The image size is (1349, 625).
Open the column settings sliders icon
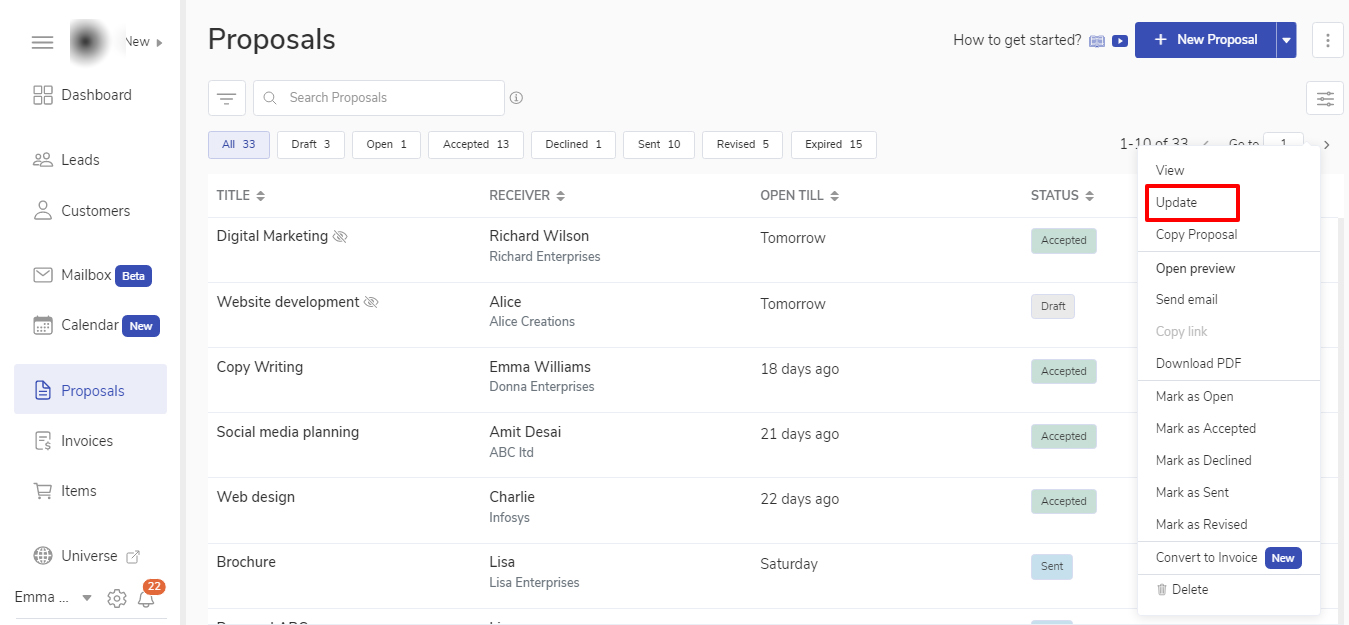[1325, 98]
